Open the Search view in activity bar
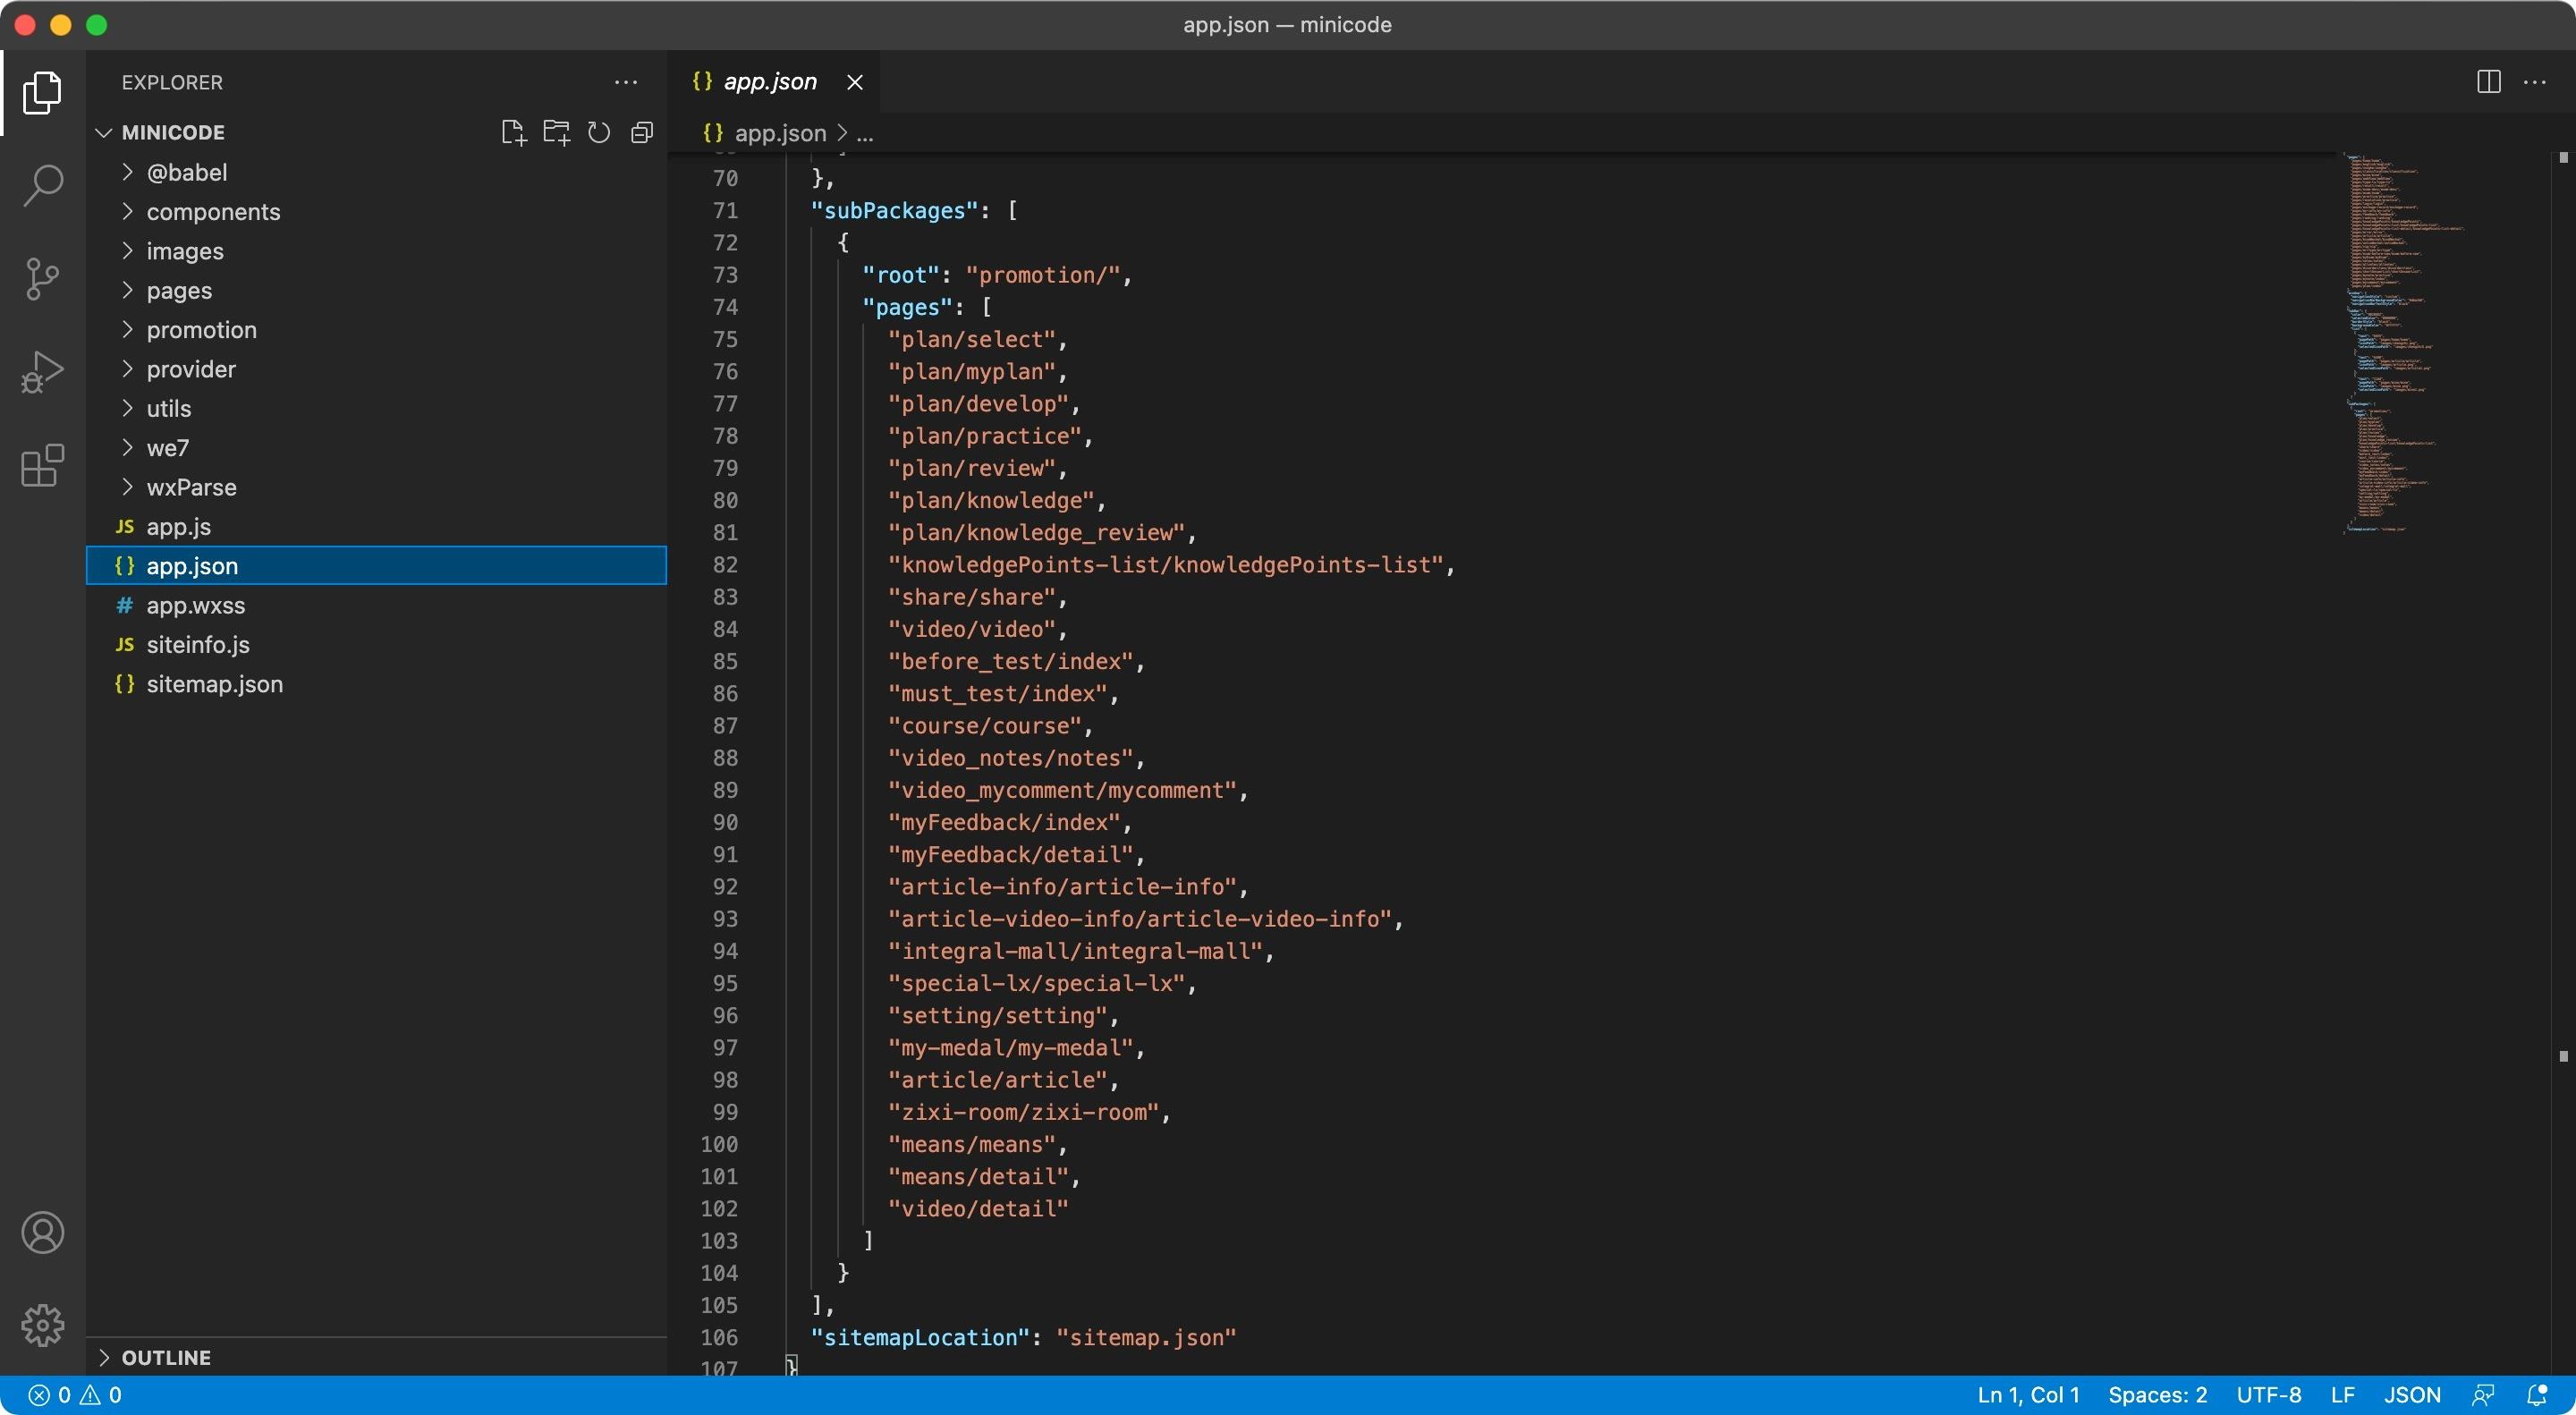 click(x=42, y=185)
